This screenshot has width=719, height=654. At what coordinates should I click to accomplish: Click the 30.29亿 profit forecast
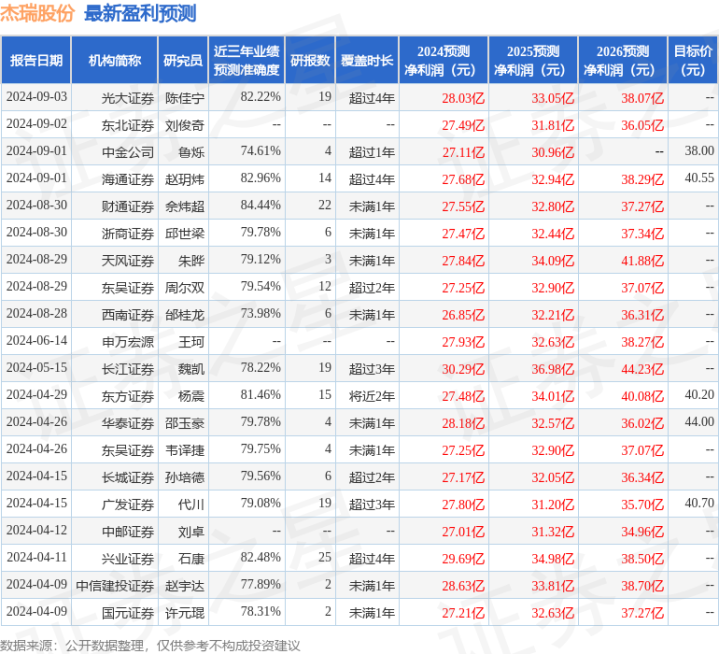(463, 369)
